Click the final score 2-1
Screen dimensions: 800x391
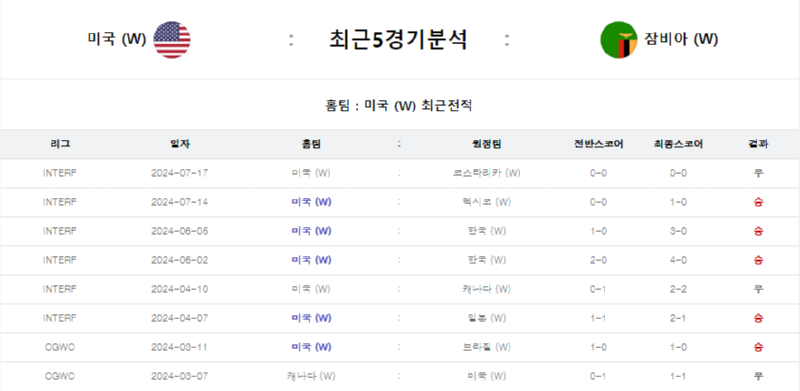click(678, 319)
